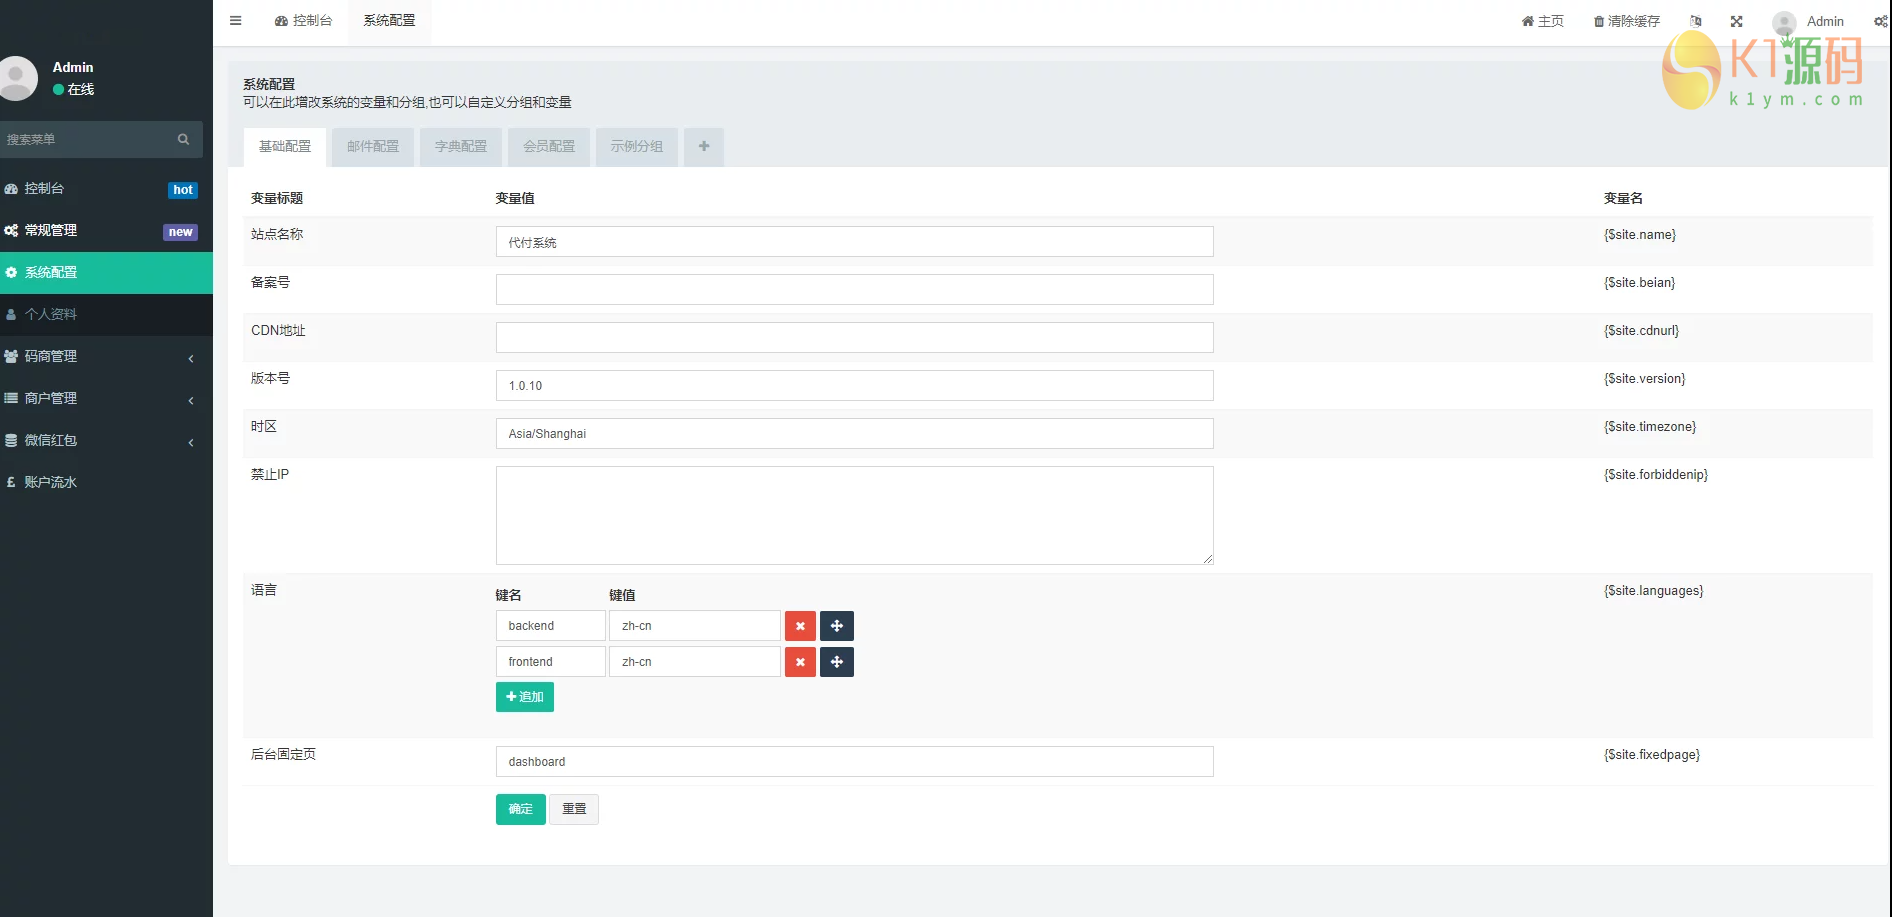Click the move handle on the backend row
The width and height of the screenshot is (1892, 917).
coord(837,626)
